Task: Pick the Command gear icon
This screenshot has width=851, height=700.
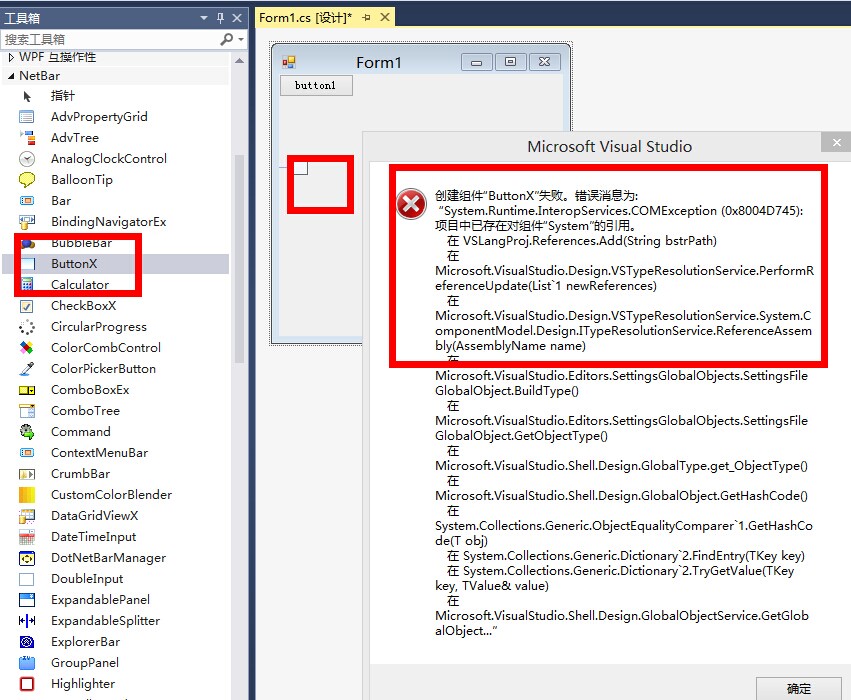Action: 27,432
